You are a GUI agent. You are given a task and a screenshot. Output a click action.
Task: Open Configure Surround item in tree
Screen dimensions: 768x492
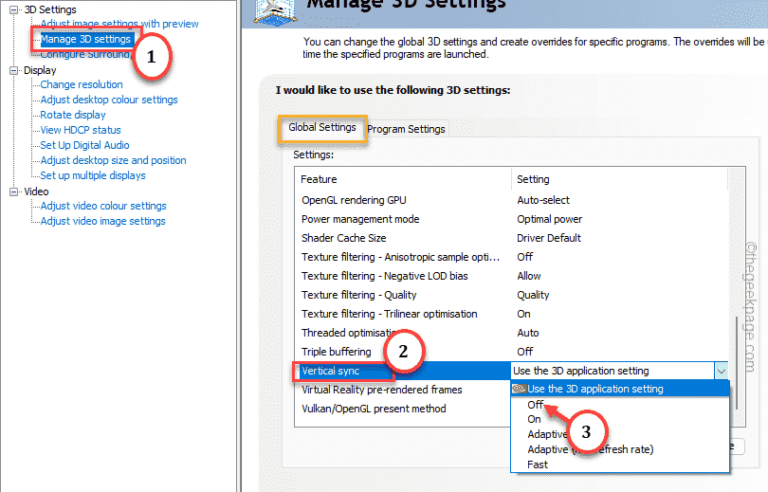point(85,54)
